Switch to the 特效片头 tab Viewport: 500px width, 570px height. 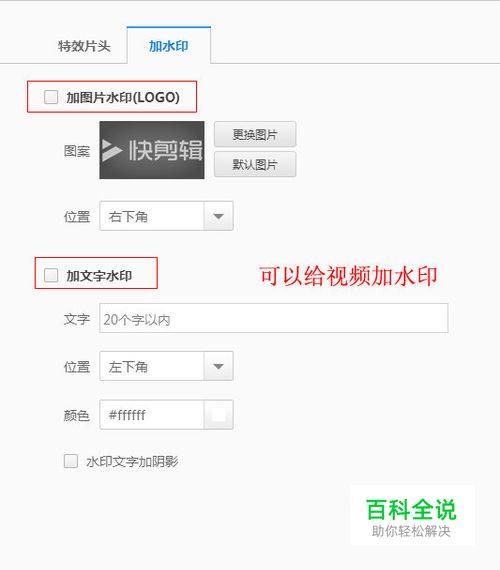(84, 46)
